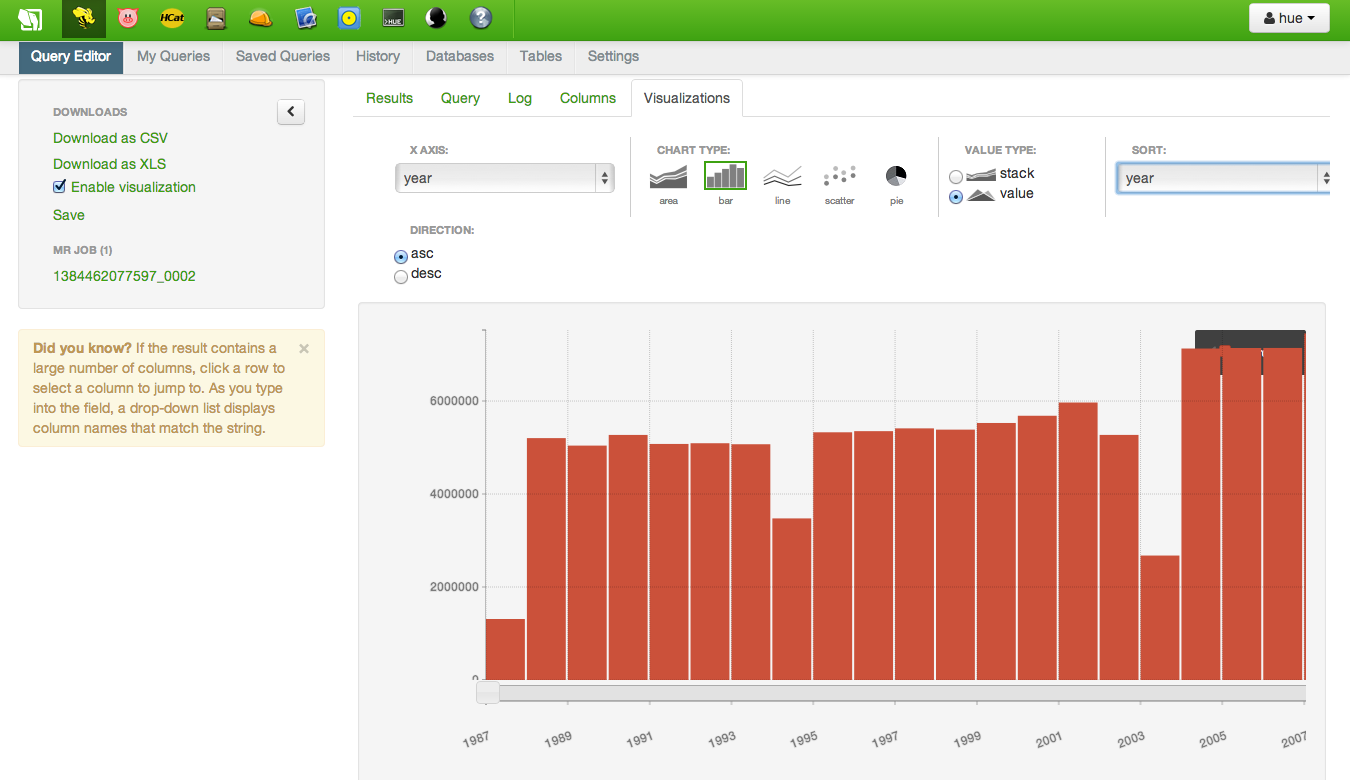1350x780 pixels.
Task: Open the Hive bee icon app
Action: [x=84, y=18]
